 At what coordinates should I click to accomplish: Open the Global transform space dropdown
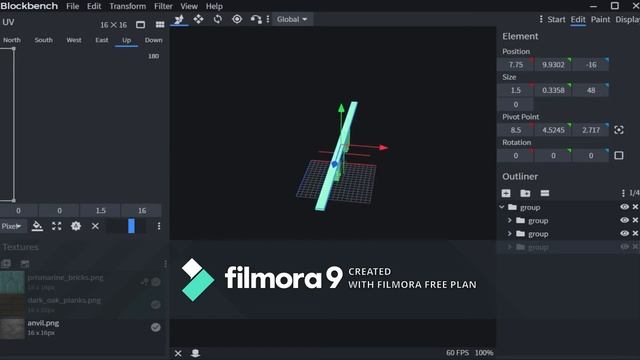coord(292,19)
